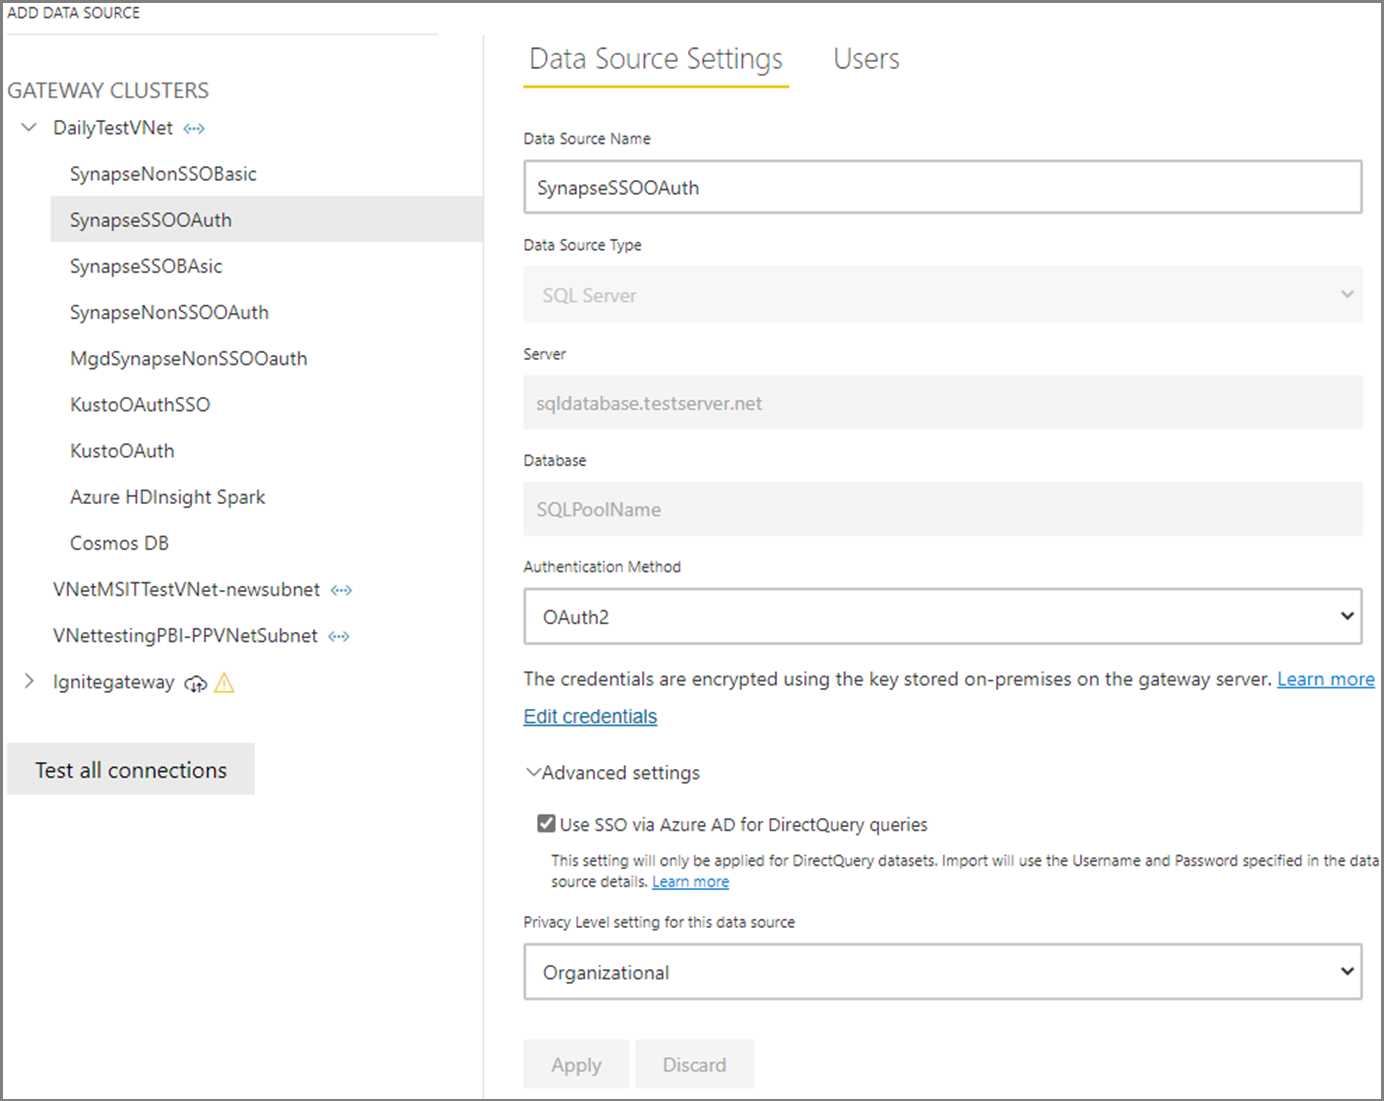
Task: Collapse the DailyTestVNet cluster
Action: pyautogui.click(x=27, y=127)
